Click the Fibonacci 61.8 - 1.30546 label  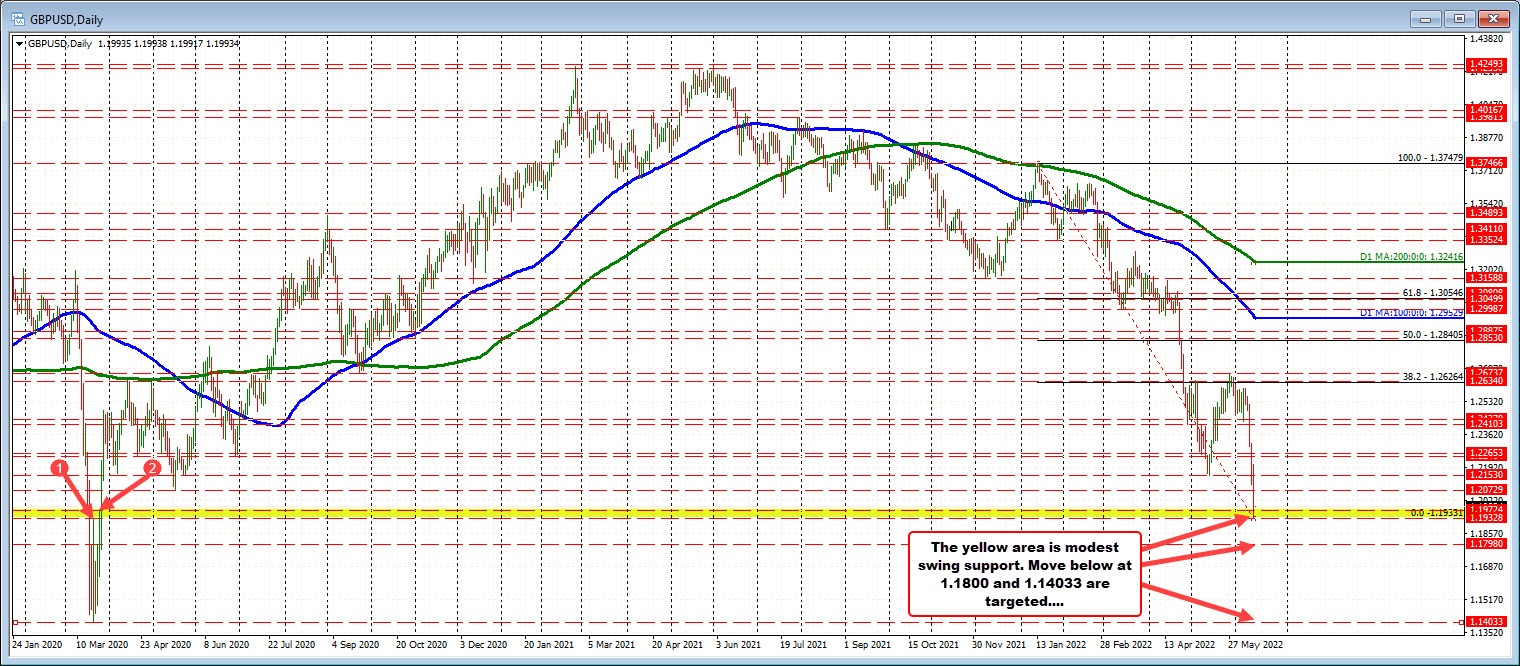coord(1434,293)
